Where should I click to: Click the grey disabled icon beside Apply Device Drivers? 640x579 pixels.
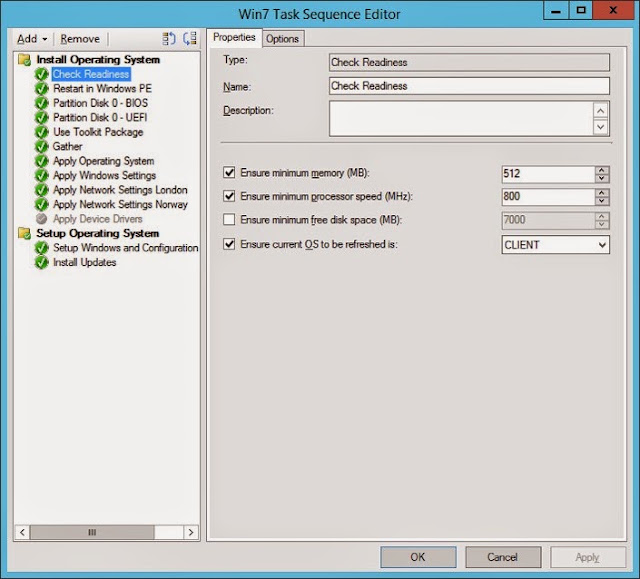[x=41, y=219]
